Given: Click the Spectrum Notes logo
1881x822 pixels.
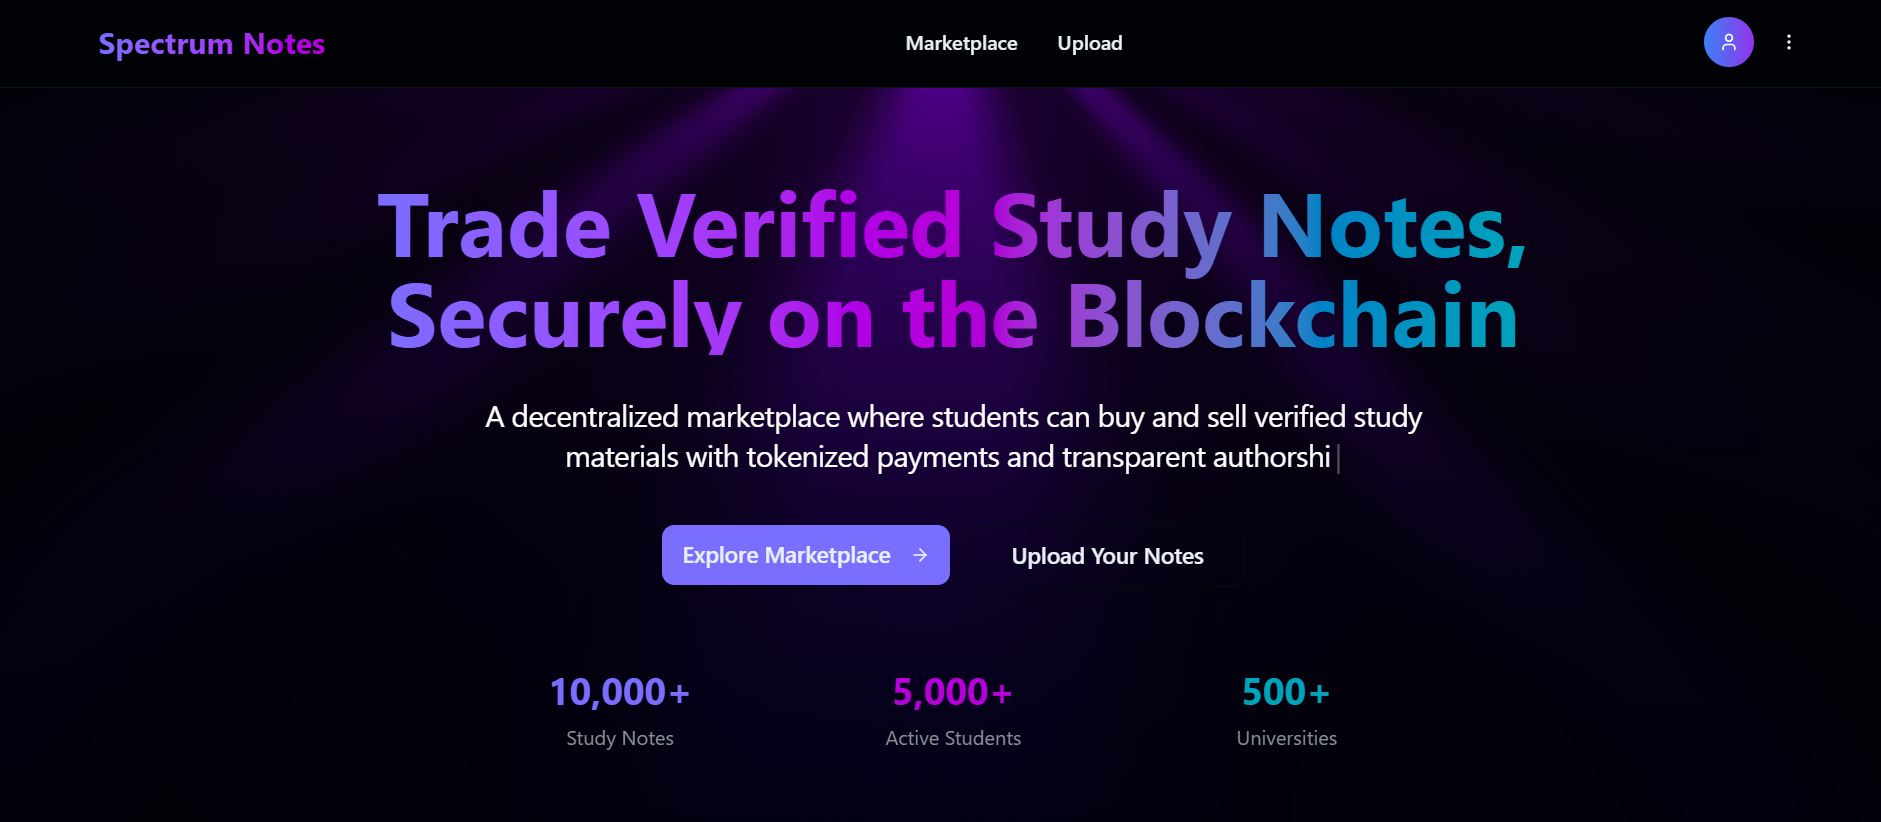Looking at the screenshot, I should point(212,44).
